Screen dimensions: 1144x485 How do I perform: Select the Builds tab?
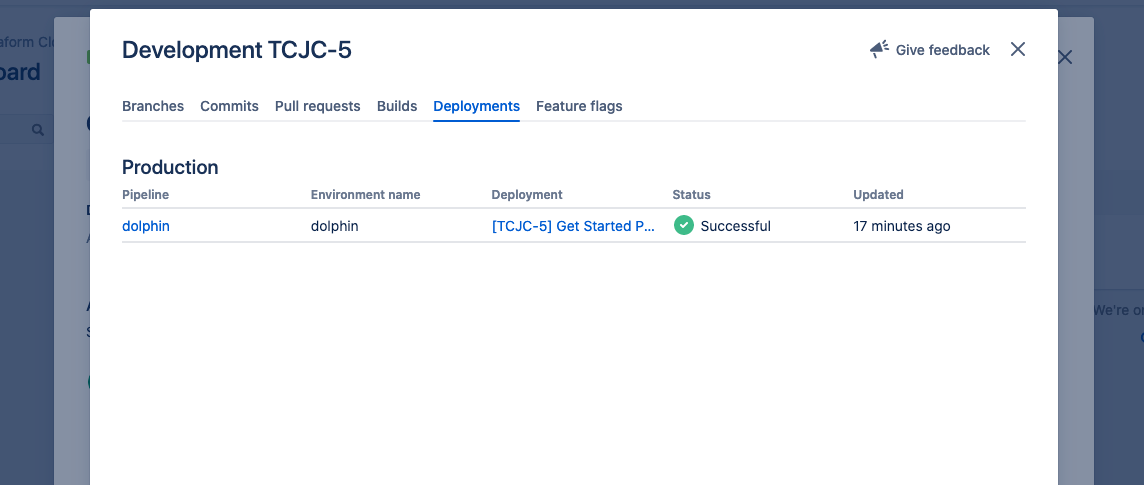pos(397,106)
